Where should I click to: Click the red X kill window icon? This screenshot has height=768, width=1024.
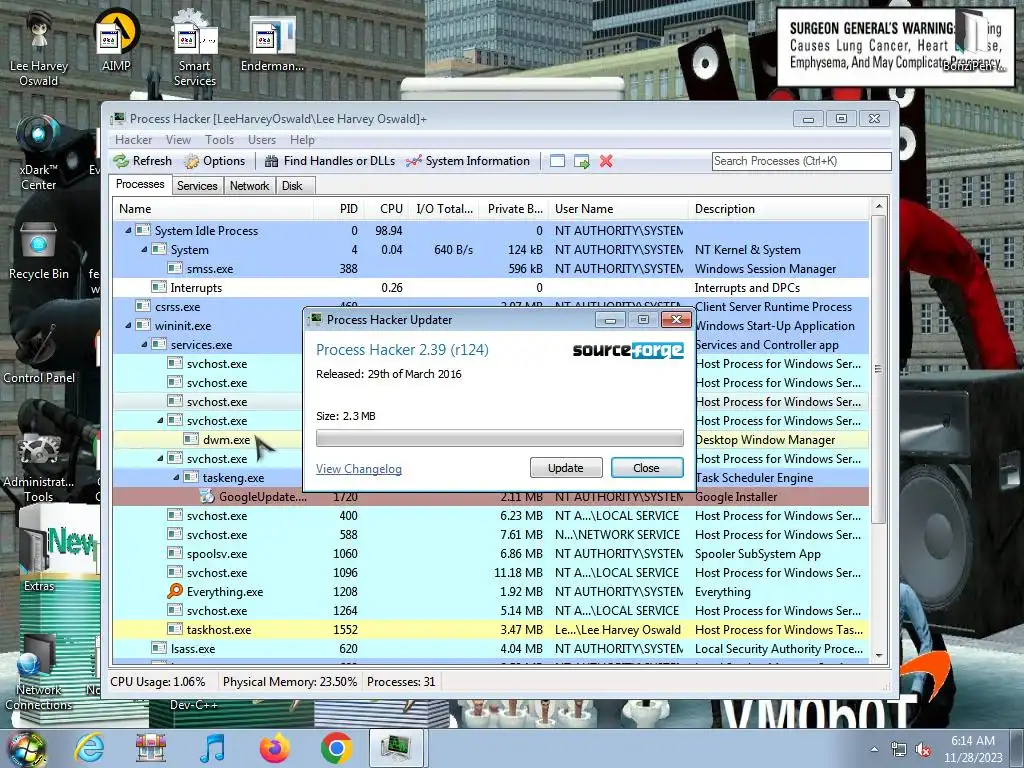[606, 161]
